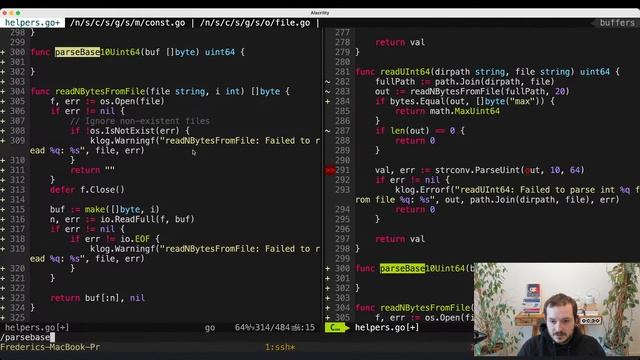Click klog.Errorf on right line 293
This screenshot has width=640, height=360.
pyautogui.click(x=422, y=190)
